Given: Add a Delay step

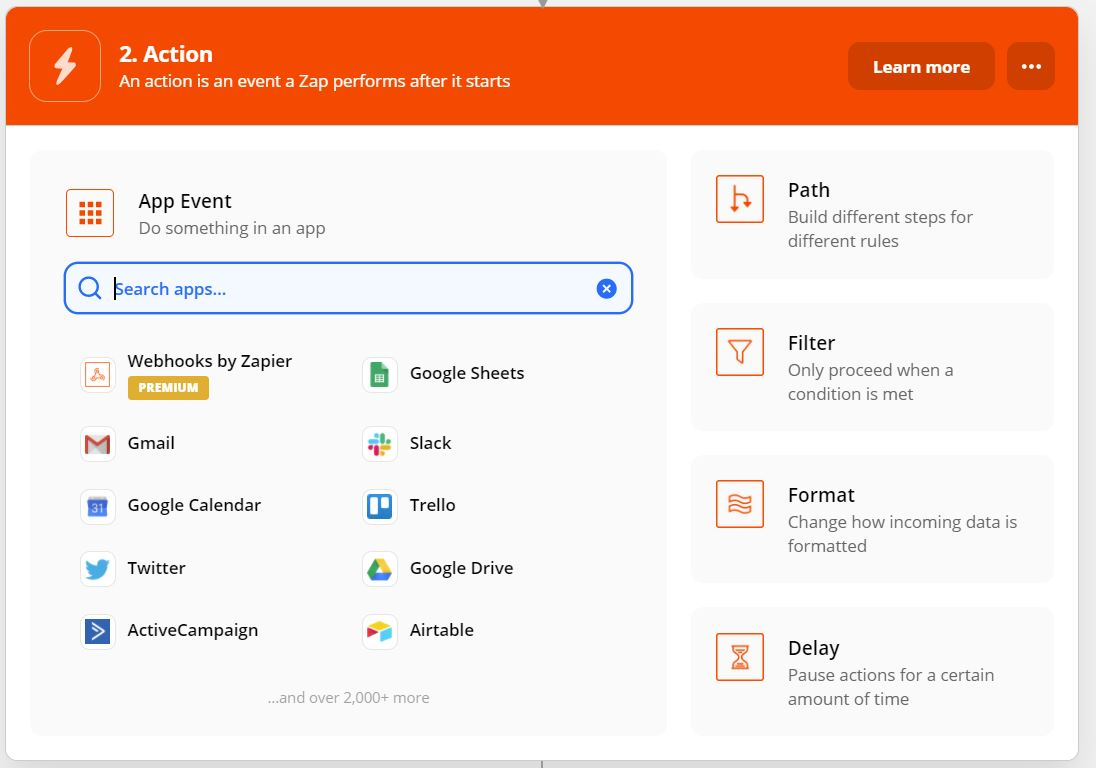Looking at the screenshot, I should (872, 672).
